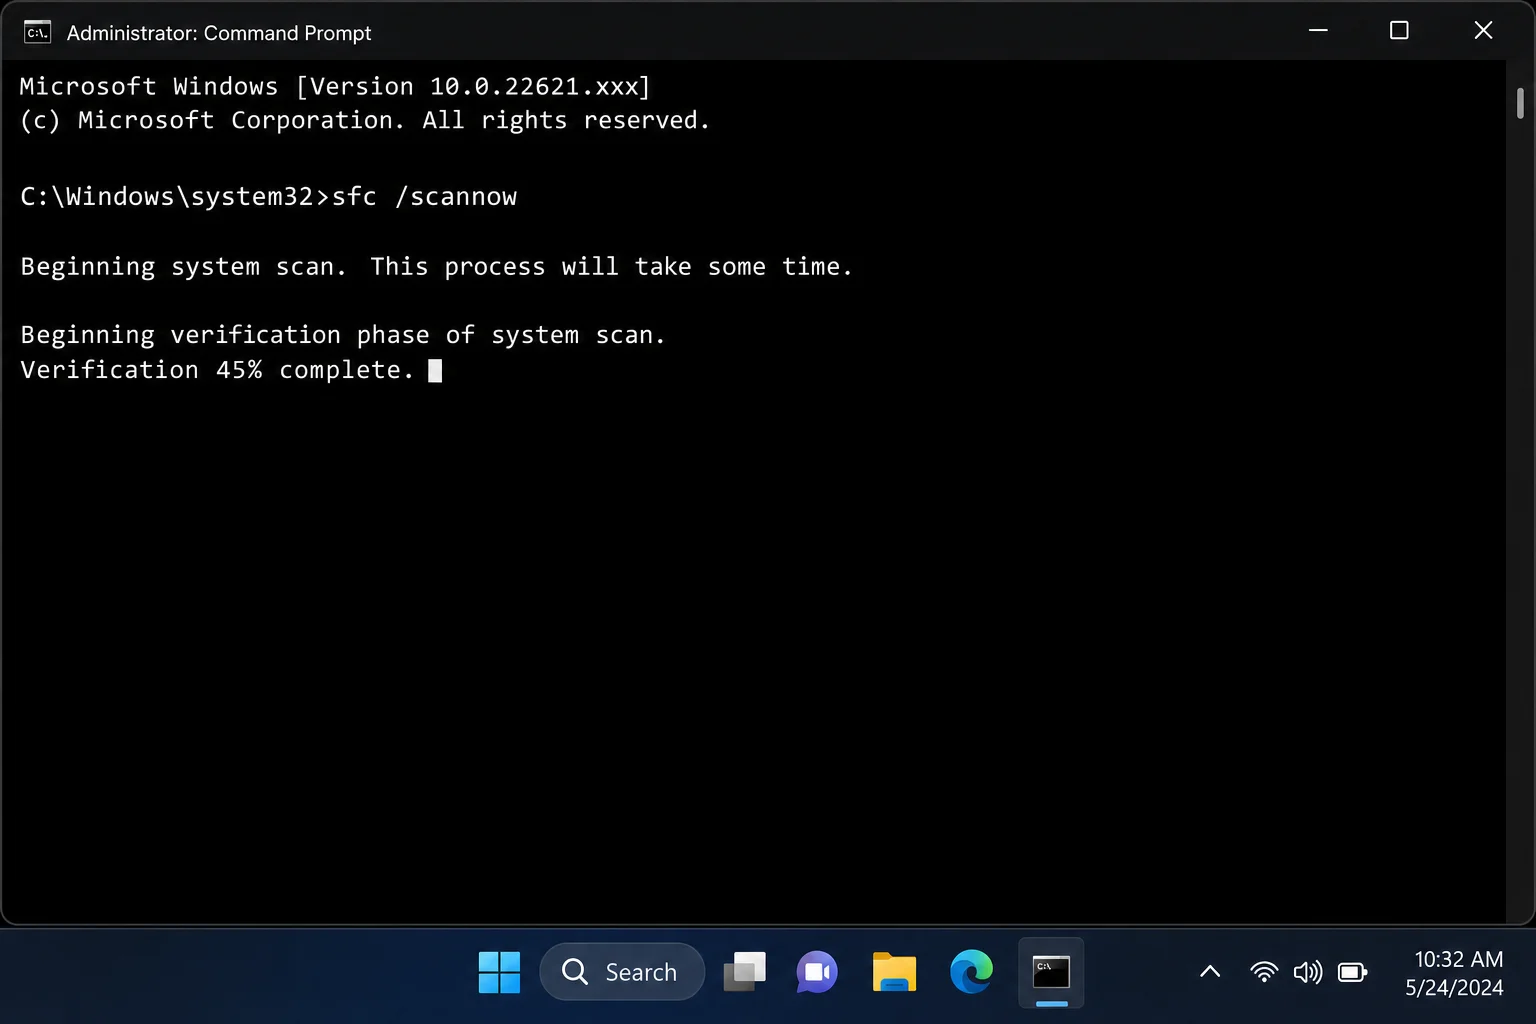Click 'Microsoft Windows [Version 10.0.22621.xxx]' line

[x=335, y=87]
